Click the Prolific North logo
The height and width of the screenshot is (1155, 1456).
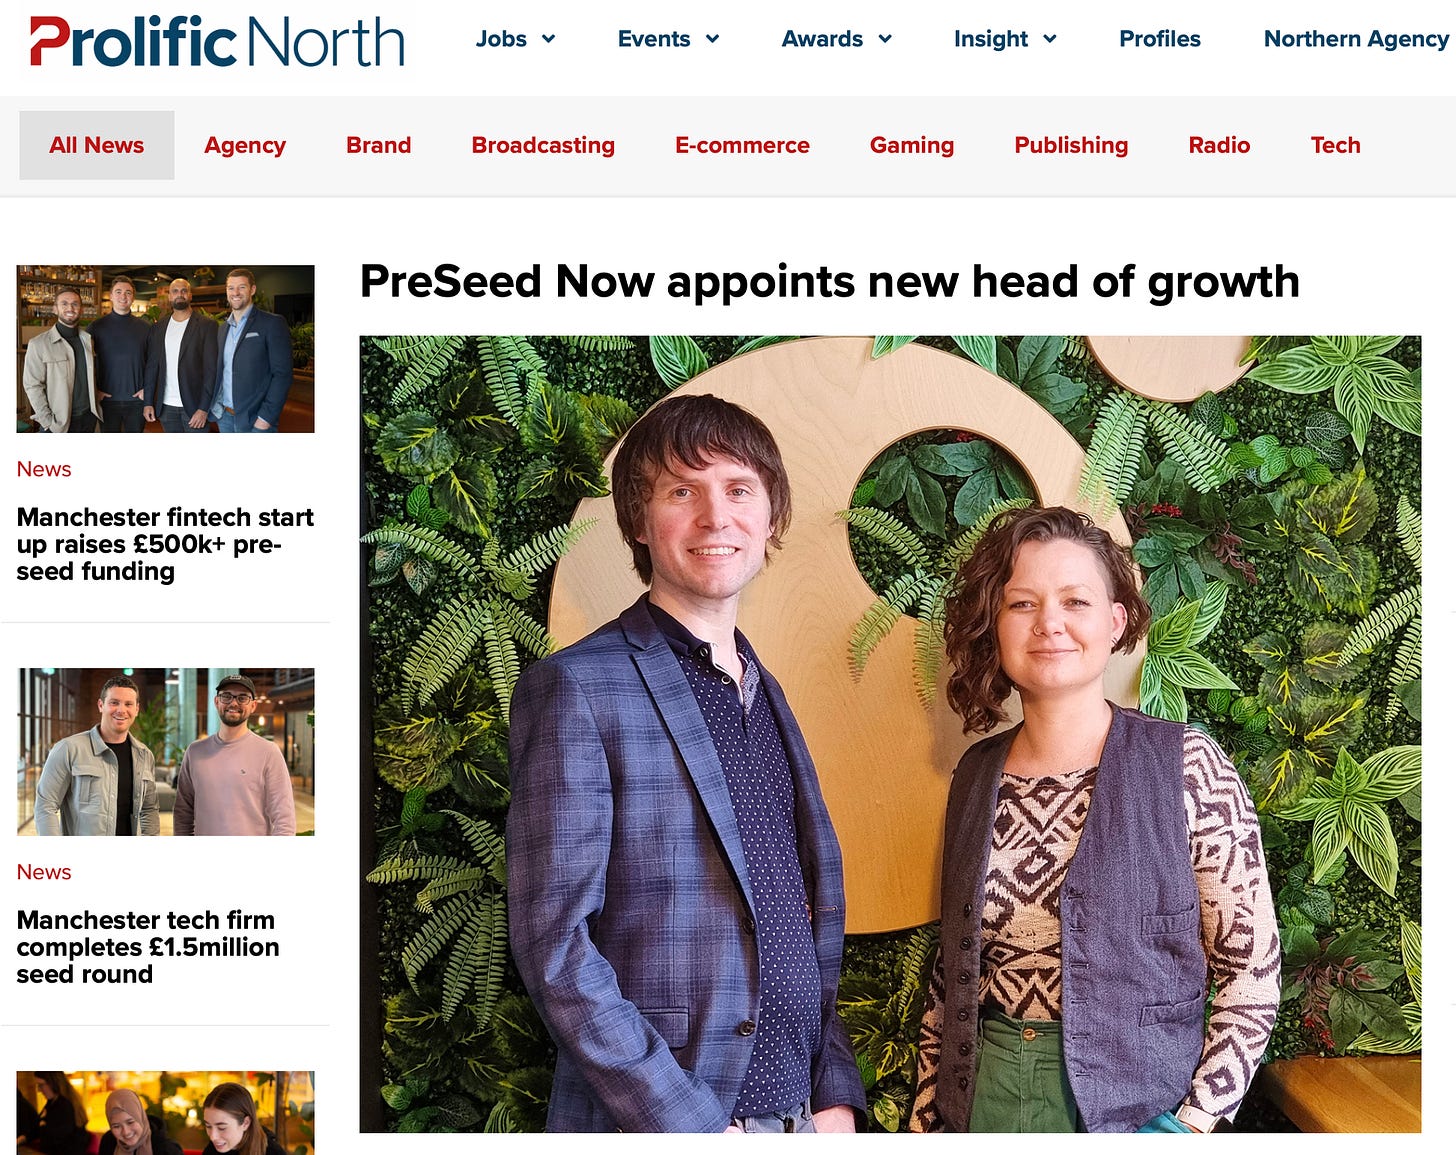217,41
